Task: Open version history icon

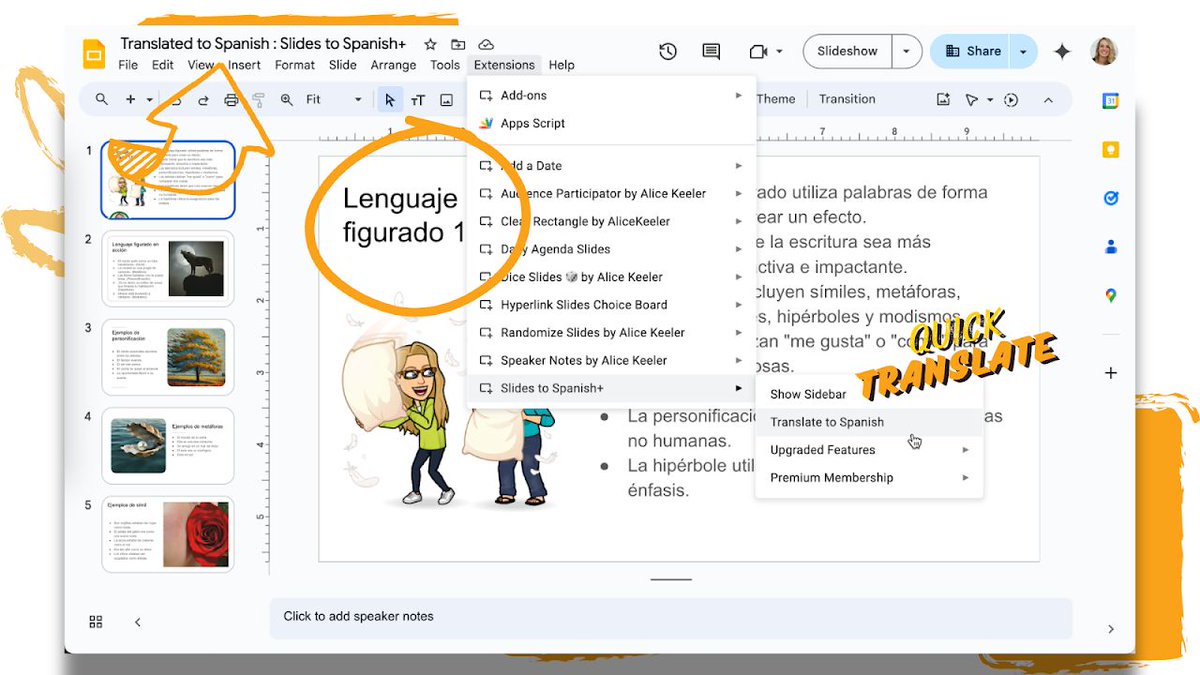Action: pos(667,51)
